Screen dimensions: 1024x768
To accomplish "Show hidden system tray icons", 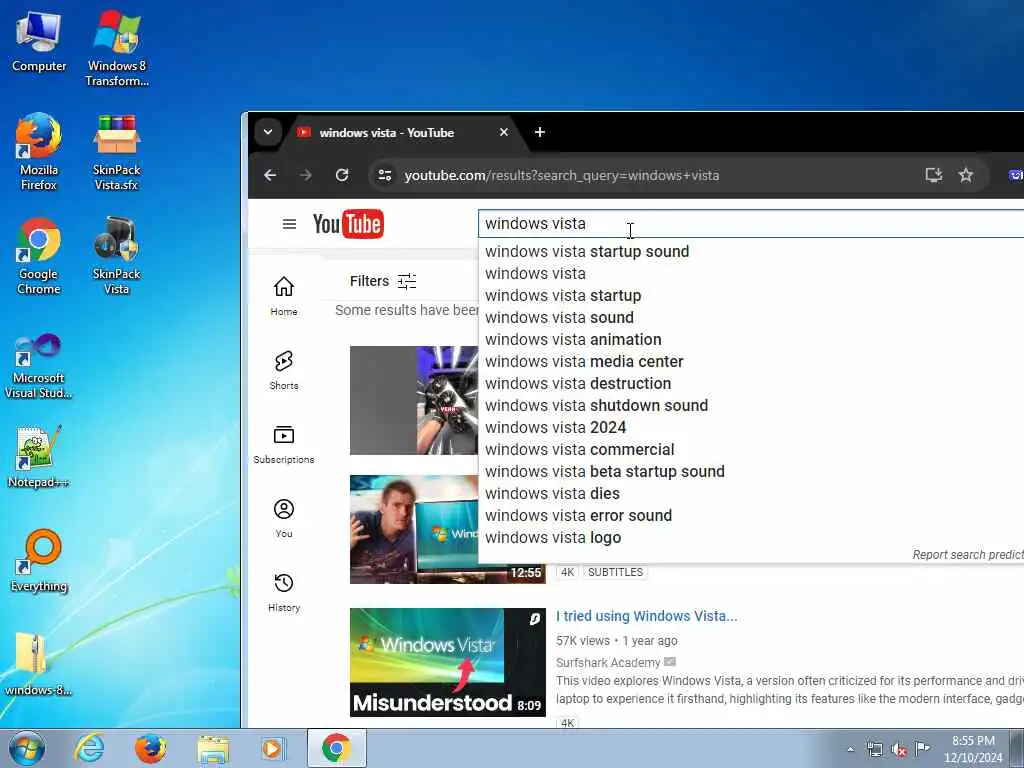I will (x=850, y=750).
